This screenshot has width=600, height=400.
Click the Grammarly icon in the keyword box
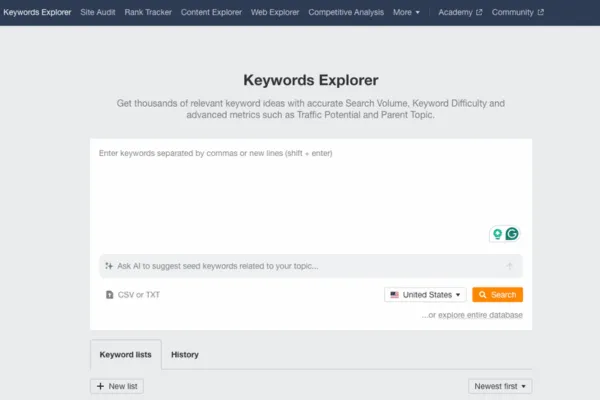512,234
